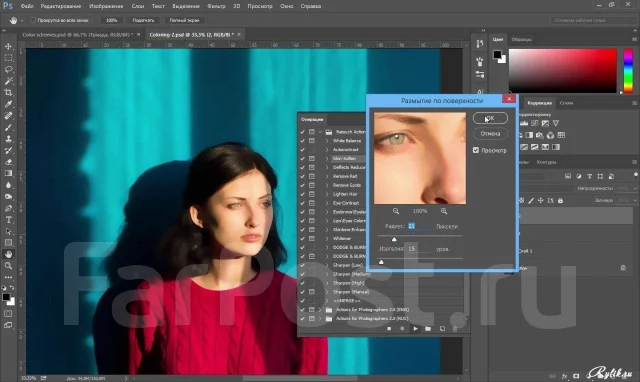This screenshot has width=640, height=382.
Task: Click the Stop button in Actions panel
Action: (x=389, y=329)
